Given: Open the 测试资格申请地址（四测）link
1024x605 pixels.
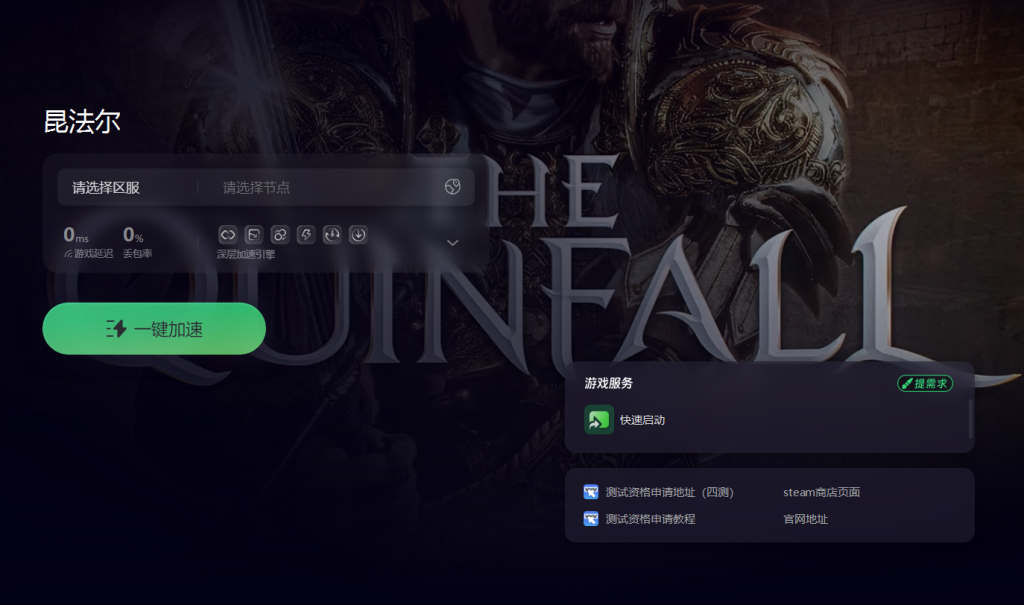Looking at the screenshot, I should [669, 492].
